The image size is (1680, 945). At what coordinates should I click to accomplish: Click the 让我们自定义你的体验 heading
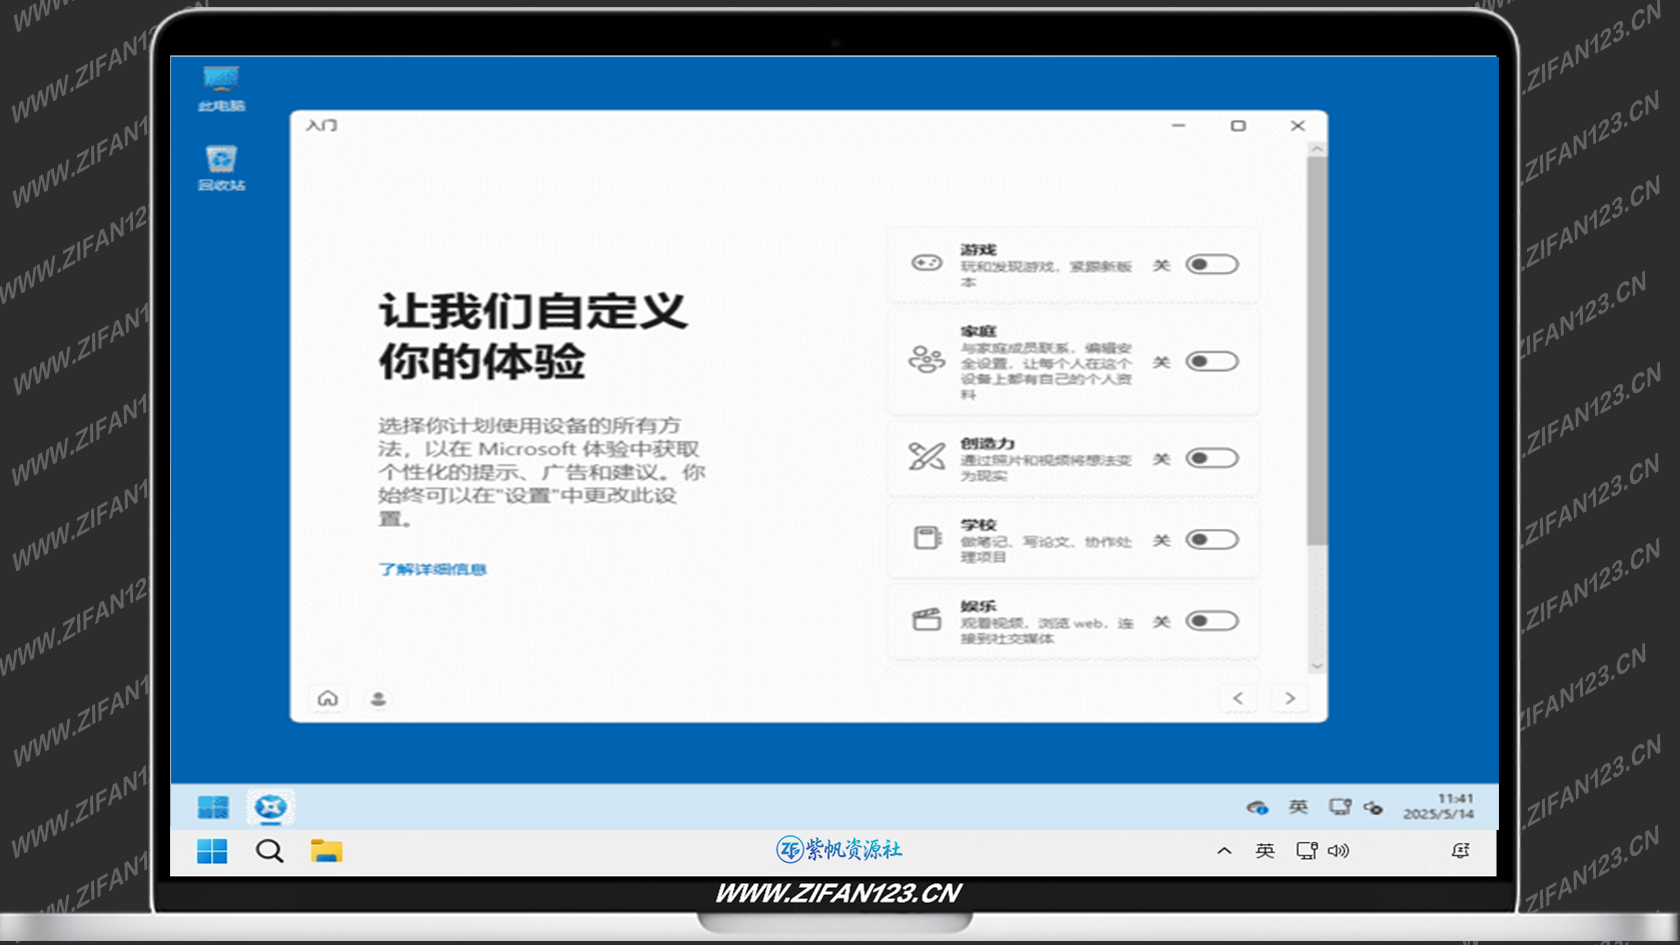click(x=533, y=336)
